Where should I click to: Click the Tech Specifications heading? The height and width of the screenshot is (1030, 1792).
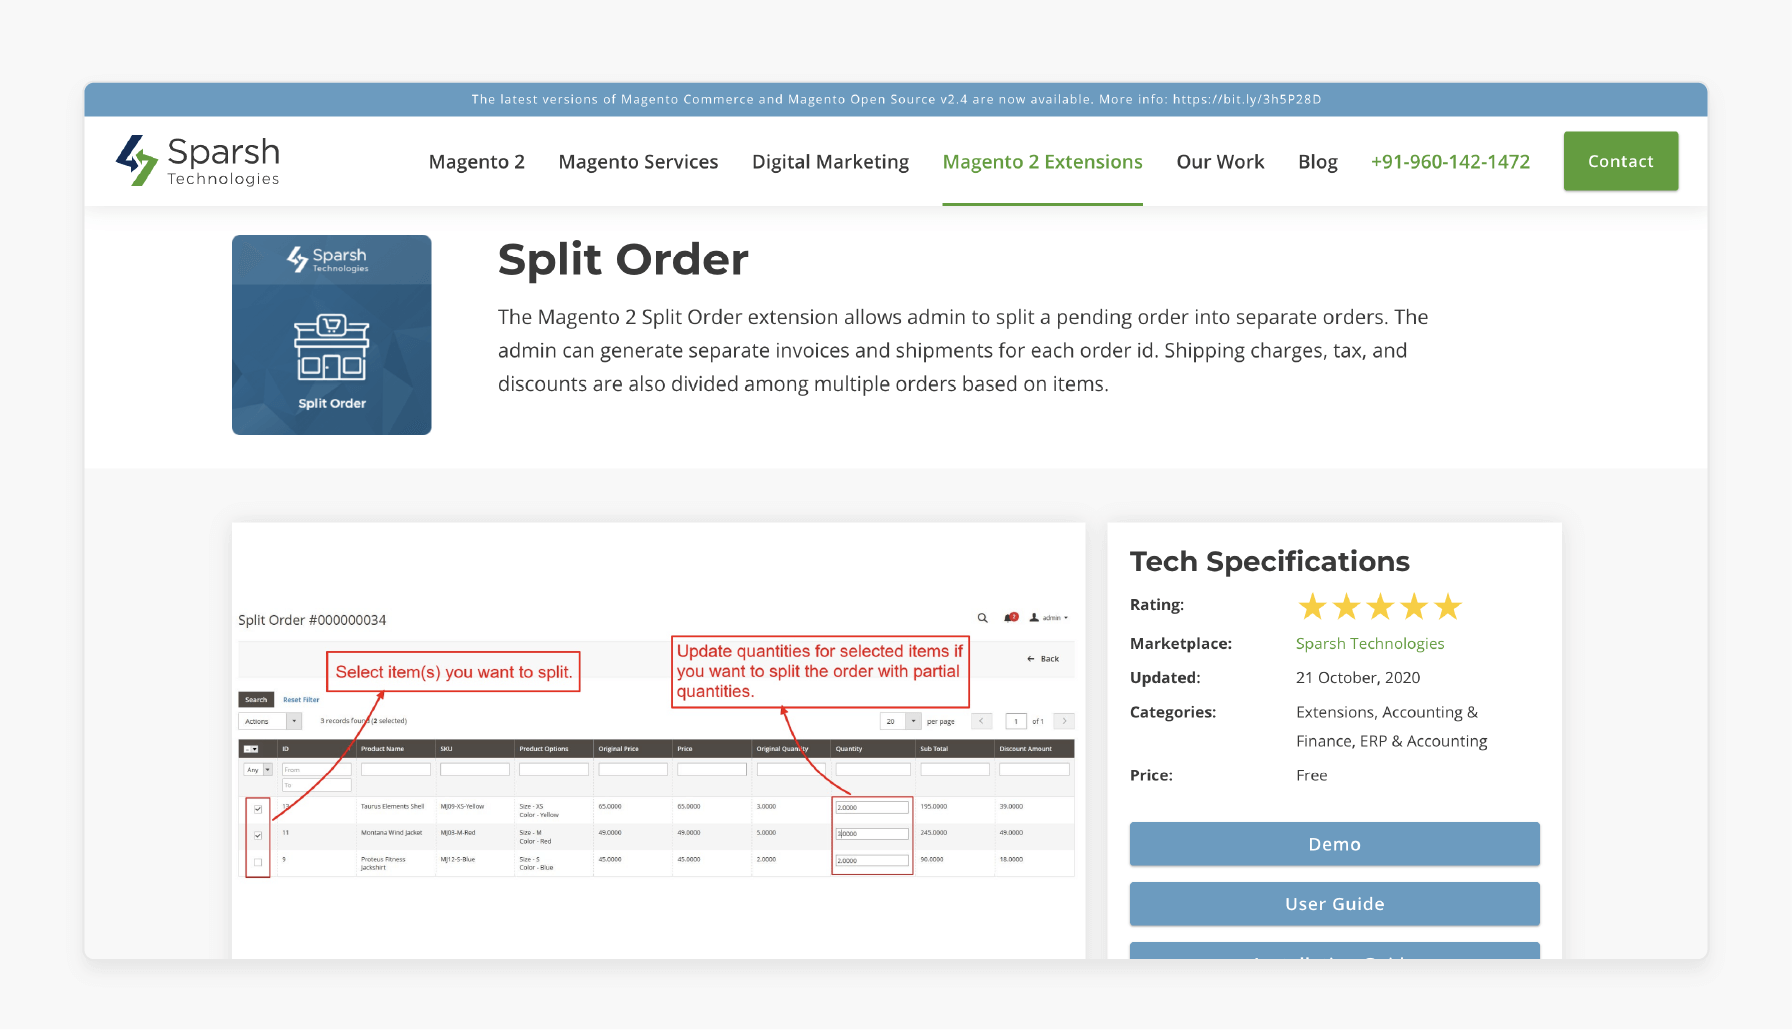pyautogui.click(x=1270, y=562)
